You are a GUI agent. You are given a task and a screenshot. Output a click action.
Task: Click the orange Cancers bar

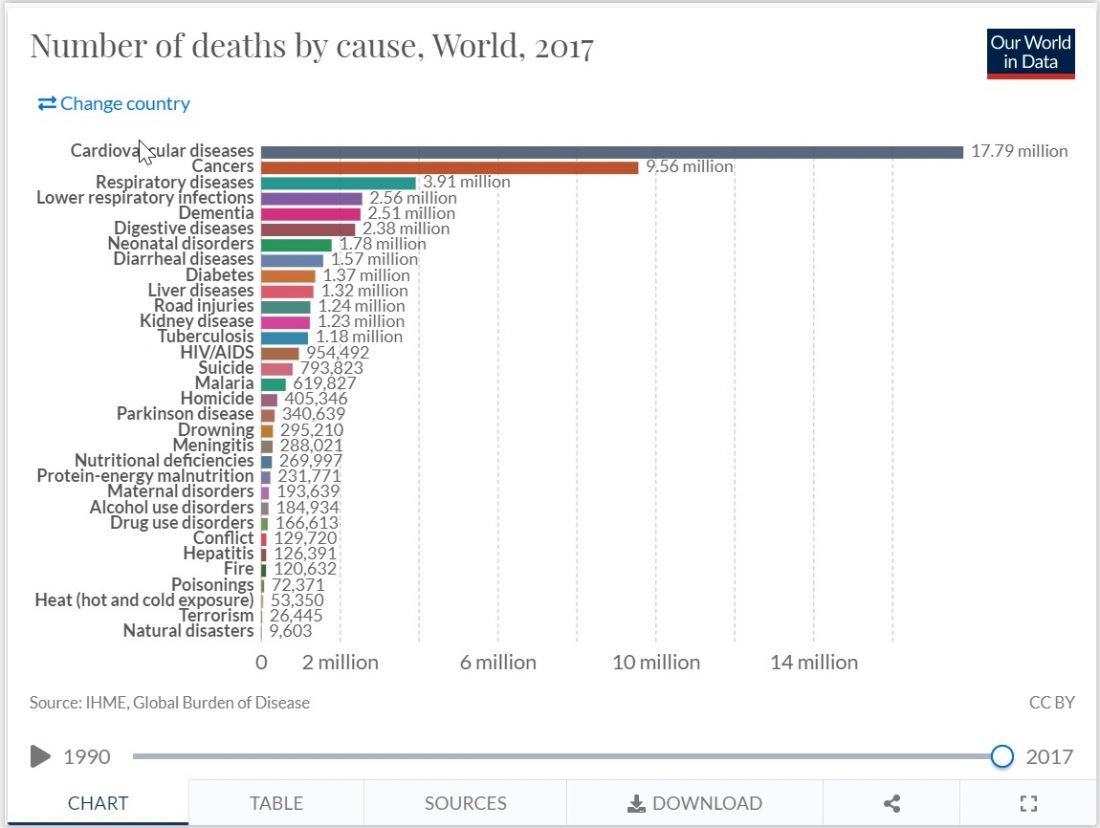click(449, 167)
